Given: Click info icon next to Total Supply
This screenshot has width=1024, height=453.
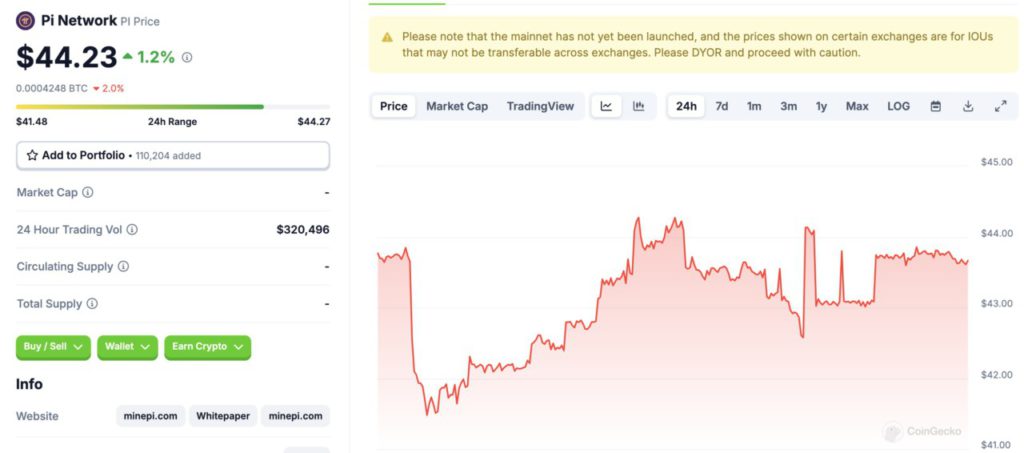Looking at the screenshot, I should pos(92,303).
